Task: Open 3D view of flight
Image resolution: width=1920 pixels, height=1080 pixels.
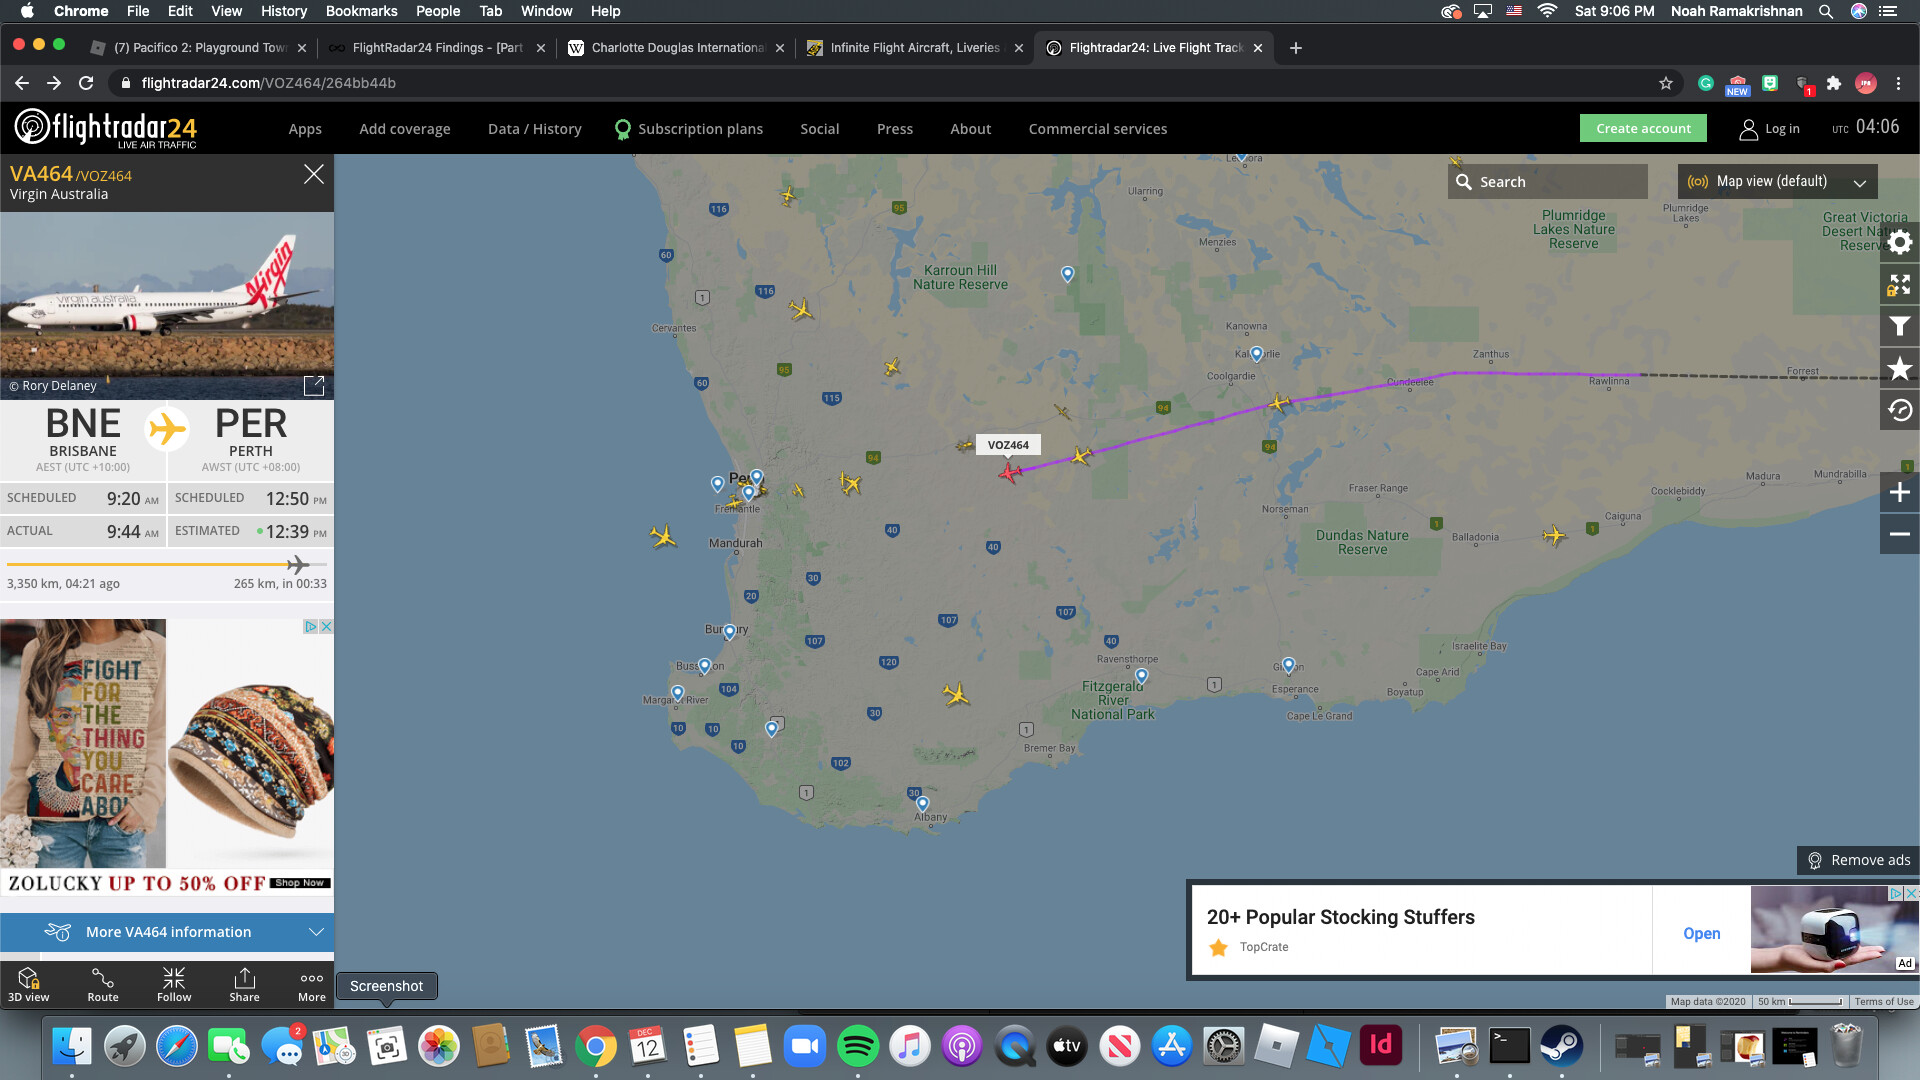Action: (x=28, y=984)
